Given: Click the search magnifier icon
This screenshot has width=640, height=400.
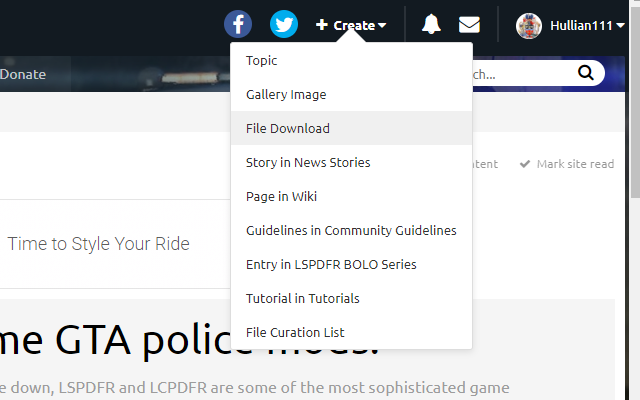Looking at the screenshot, I should click(x=586, y=73).
